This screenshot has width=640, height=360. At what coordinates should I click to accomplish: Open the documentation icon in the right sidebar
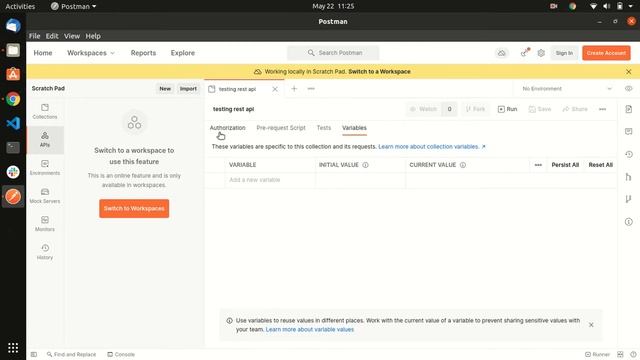click(629, 109)
